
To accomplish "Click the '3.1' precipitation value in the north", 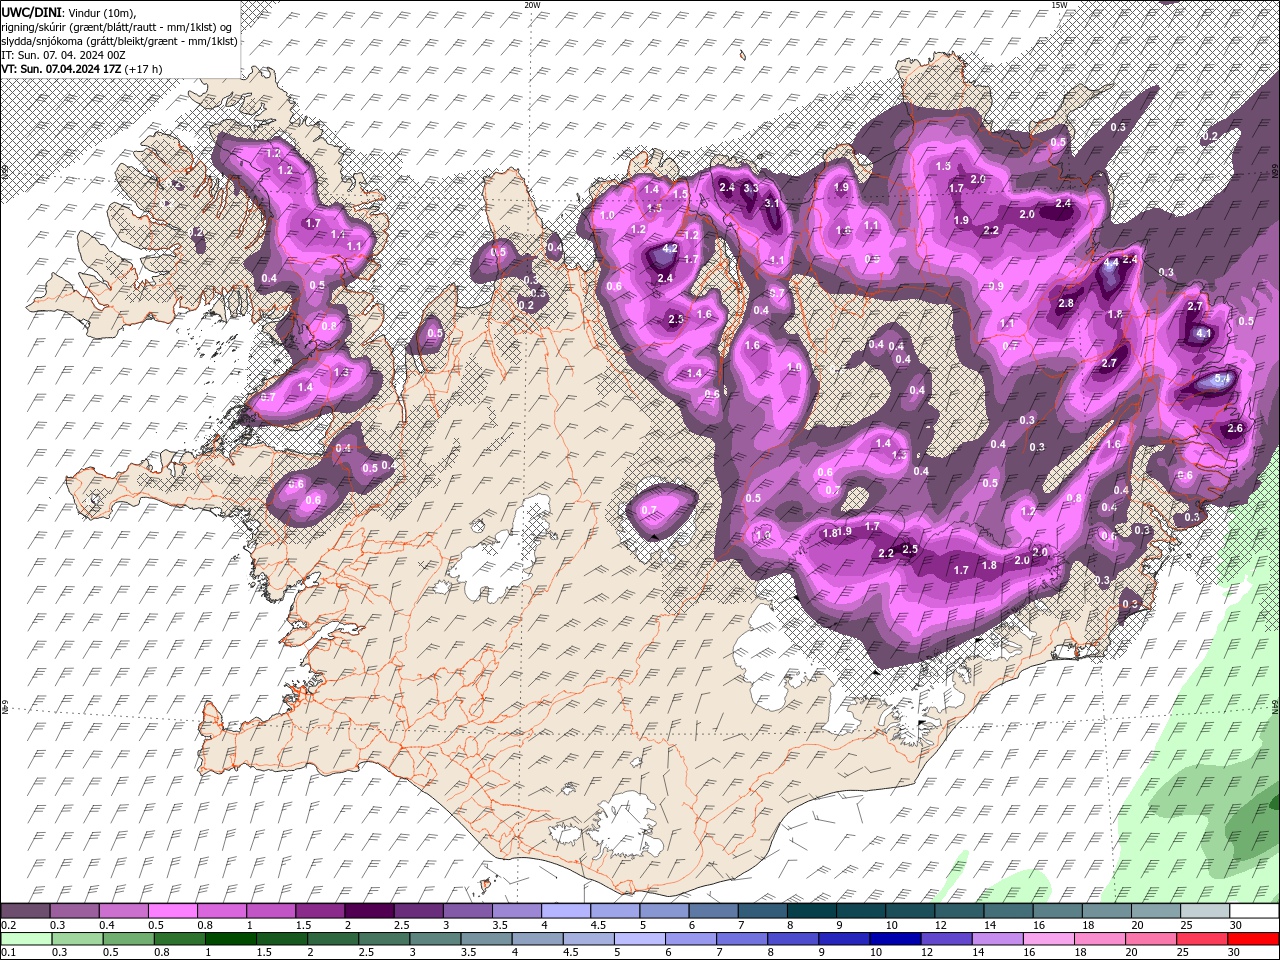I will [771, 203].
